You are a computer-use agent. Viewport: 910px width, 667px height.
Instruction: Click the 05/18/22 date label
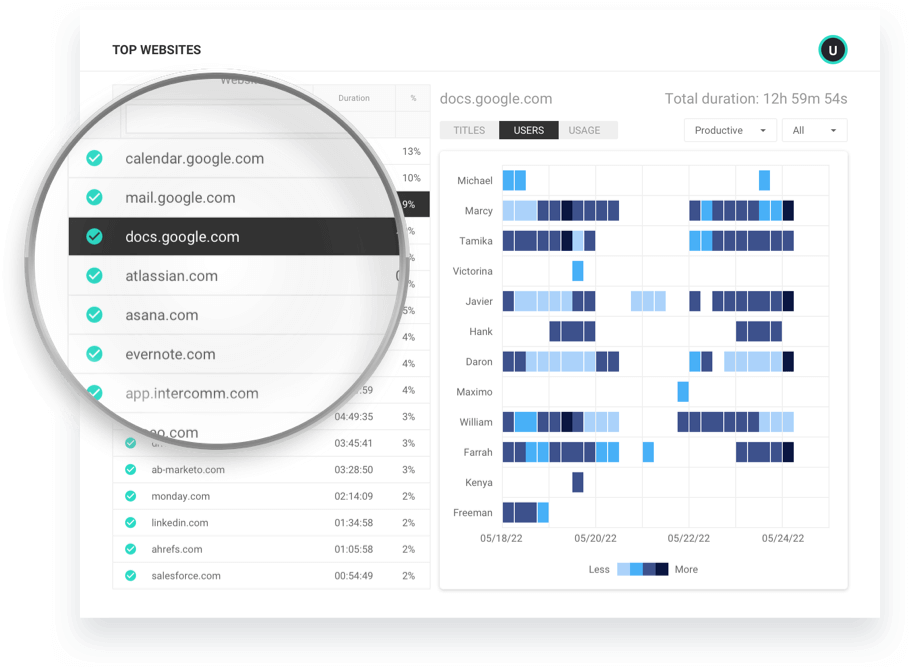[x=501, y=538]
